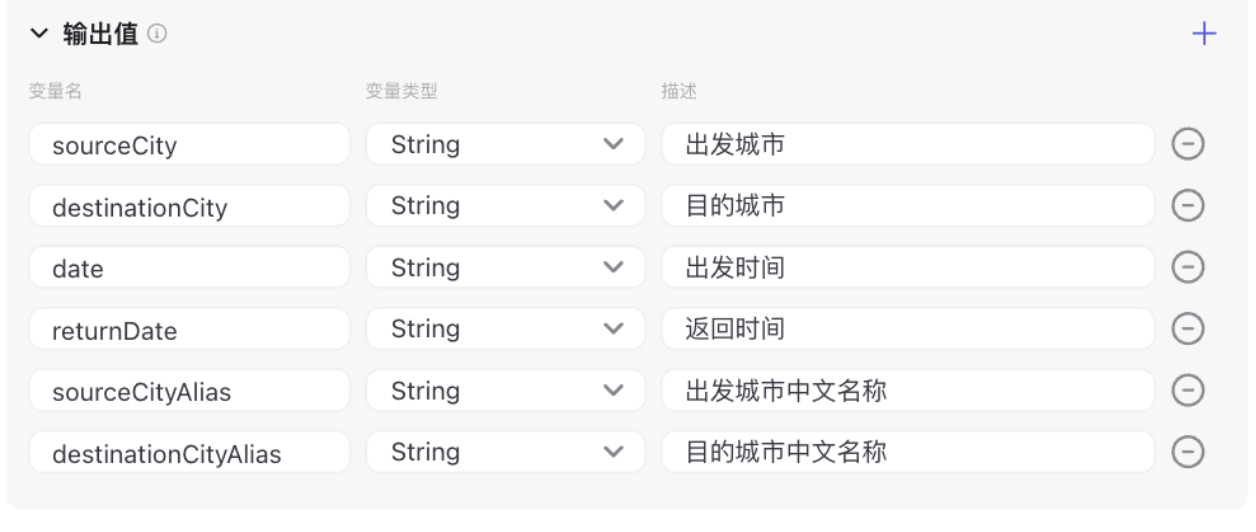Open type dropdown for destinationCityAlias

point(506,452)
